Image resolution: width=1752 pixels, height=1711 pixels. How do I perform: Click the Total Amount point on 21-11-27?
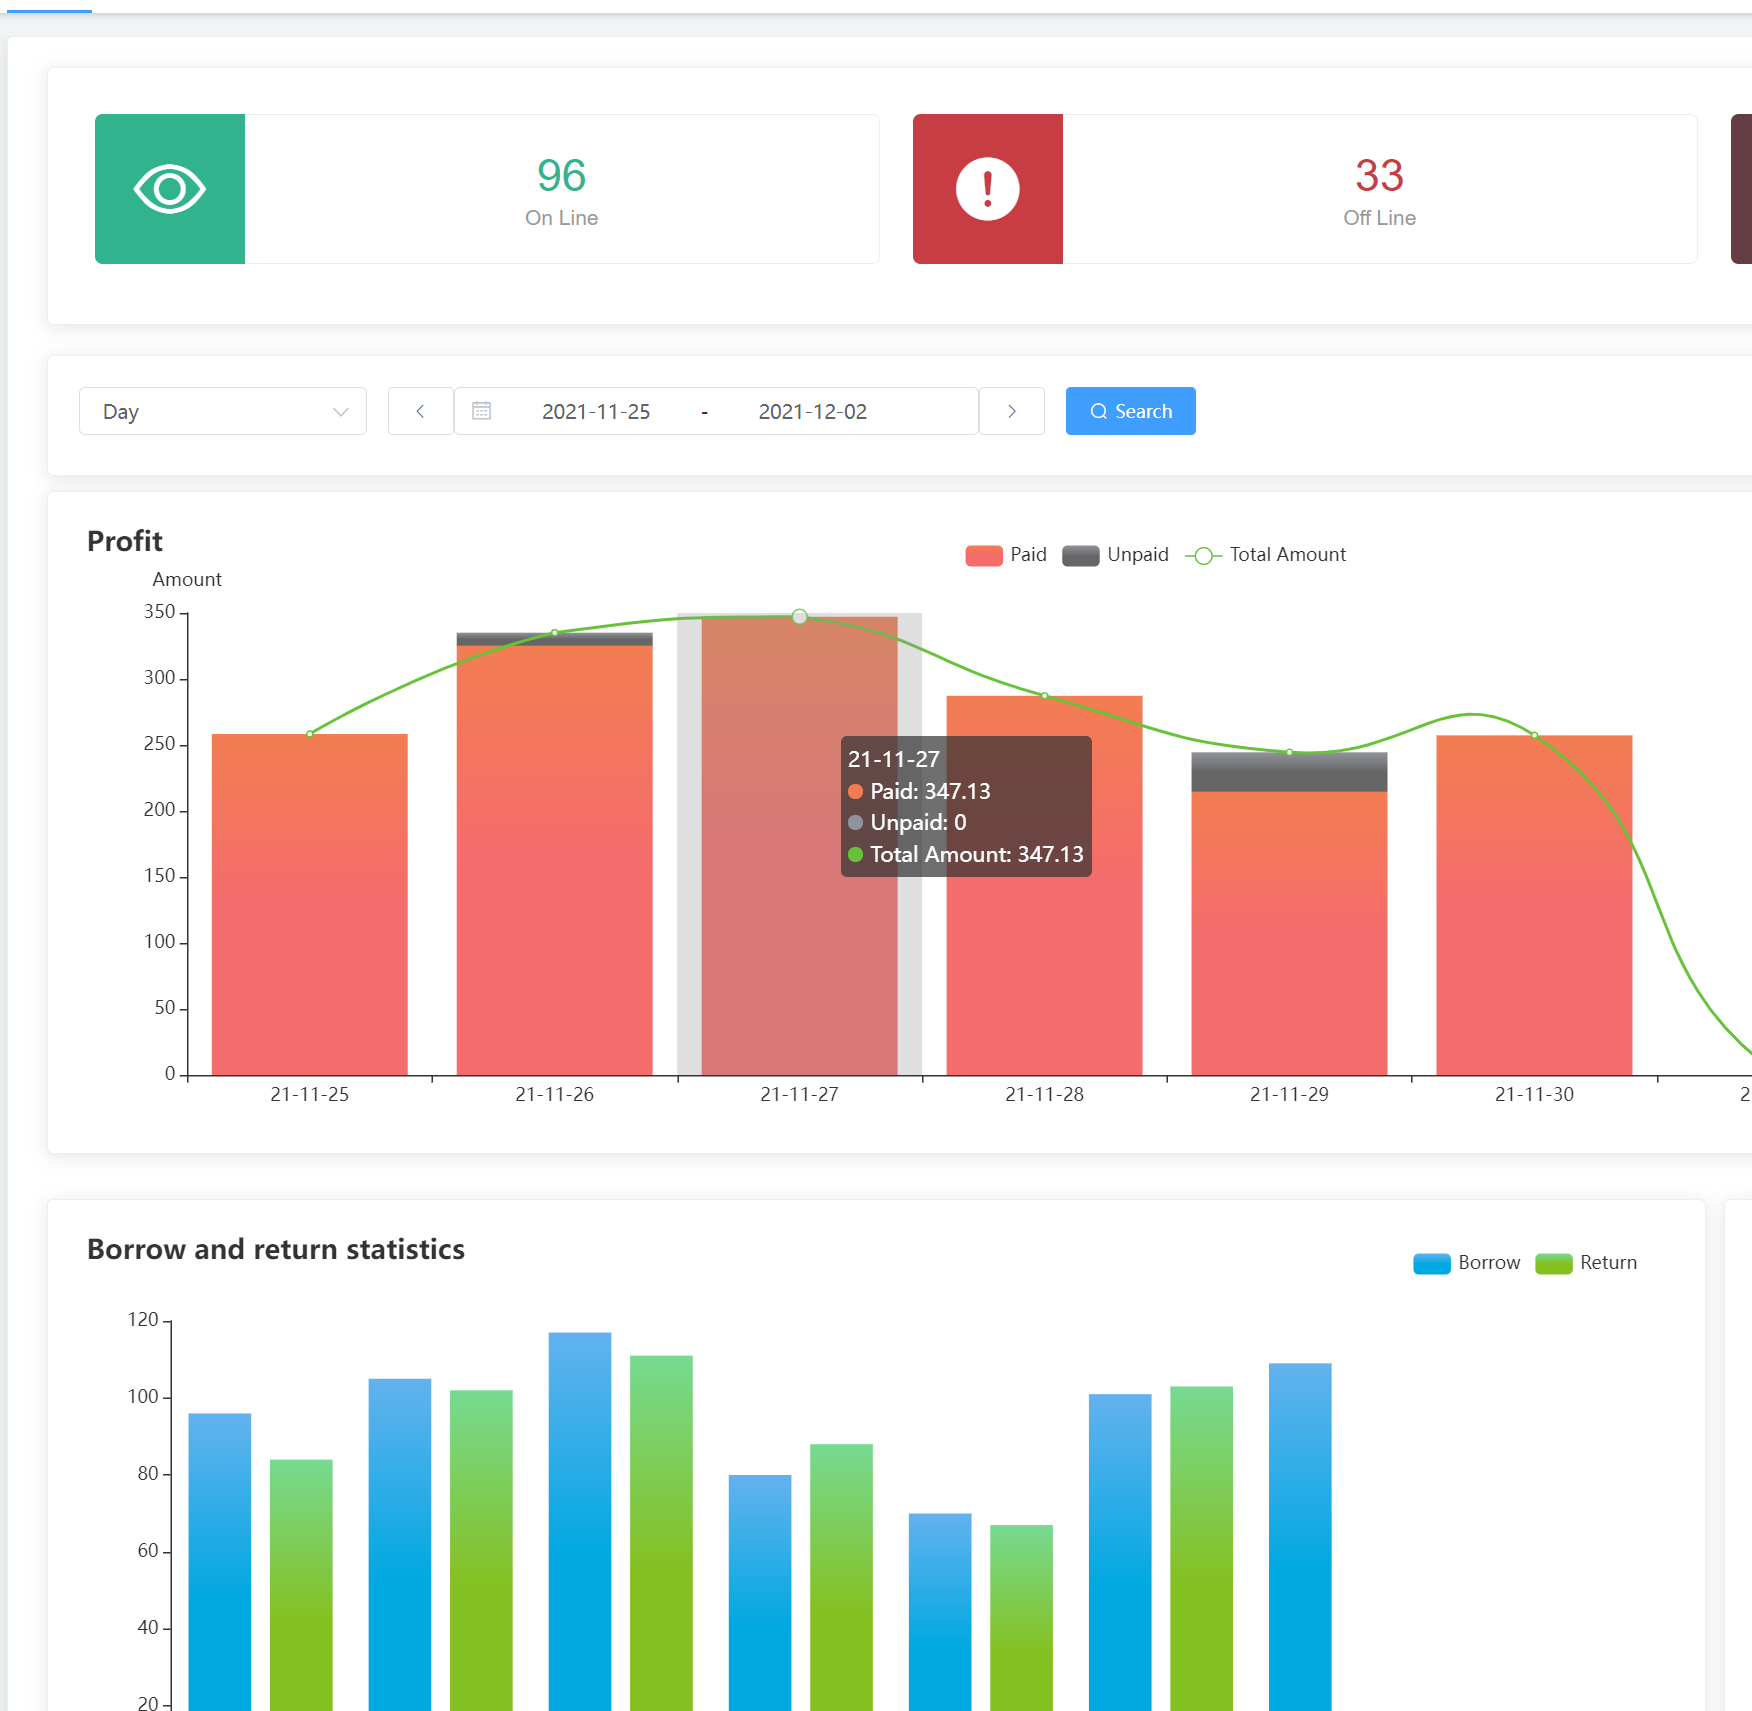pyautogui.click(x=800, y=617)
